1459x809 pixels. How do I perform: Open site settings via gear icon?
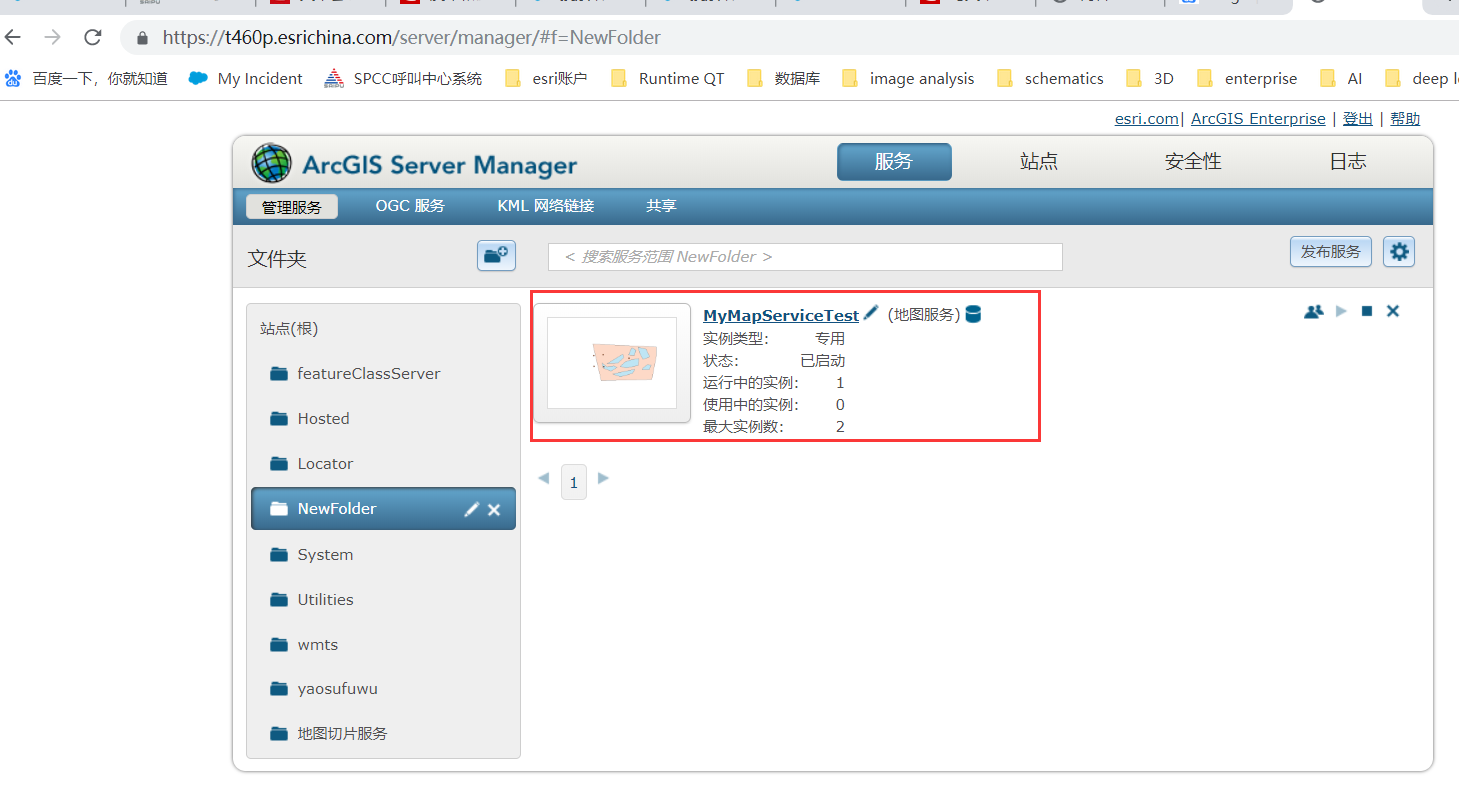[x=1398, y=251]
